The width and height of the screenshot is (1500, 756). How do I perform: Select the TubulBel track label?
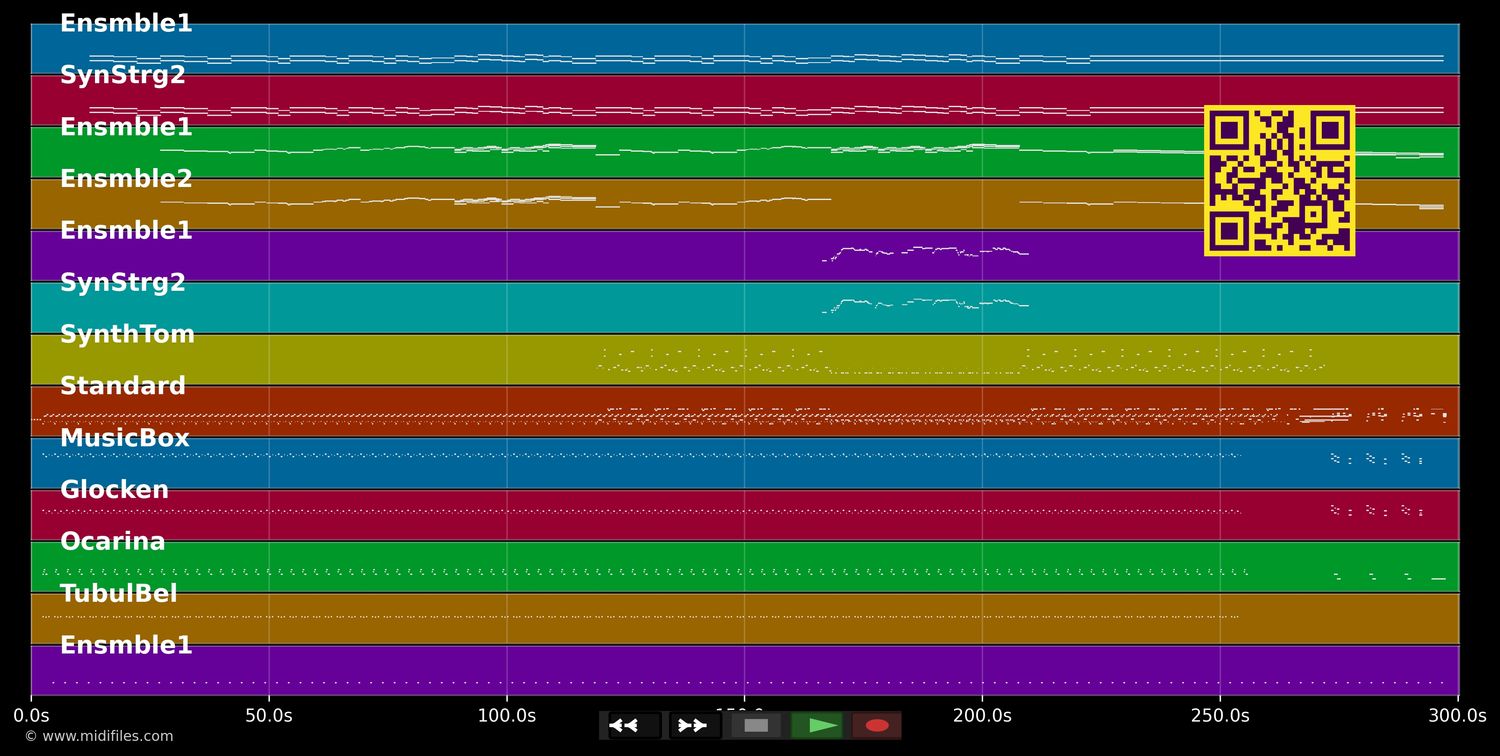(x=119, y=594)
